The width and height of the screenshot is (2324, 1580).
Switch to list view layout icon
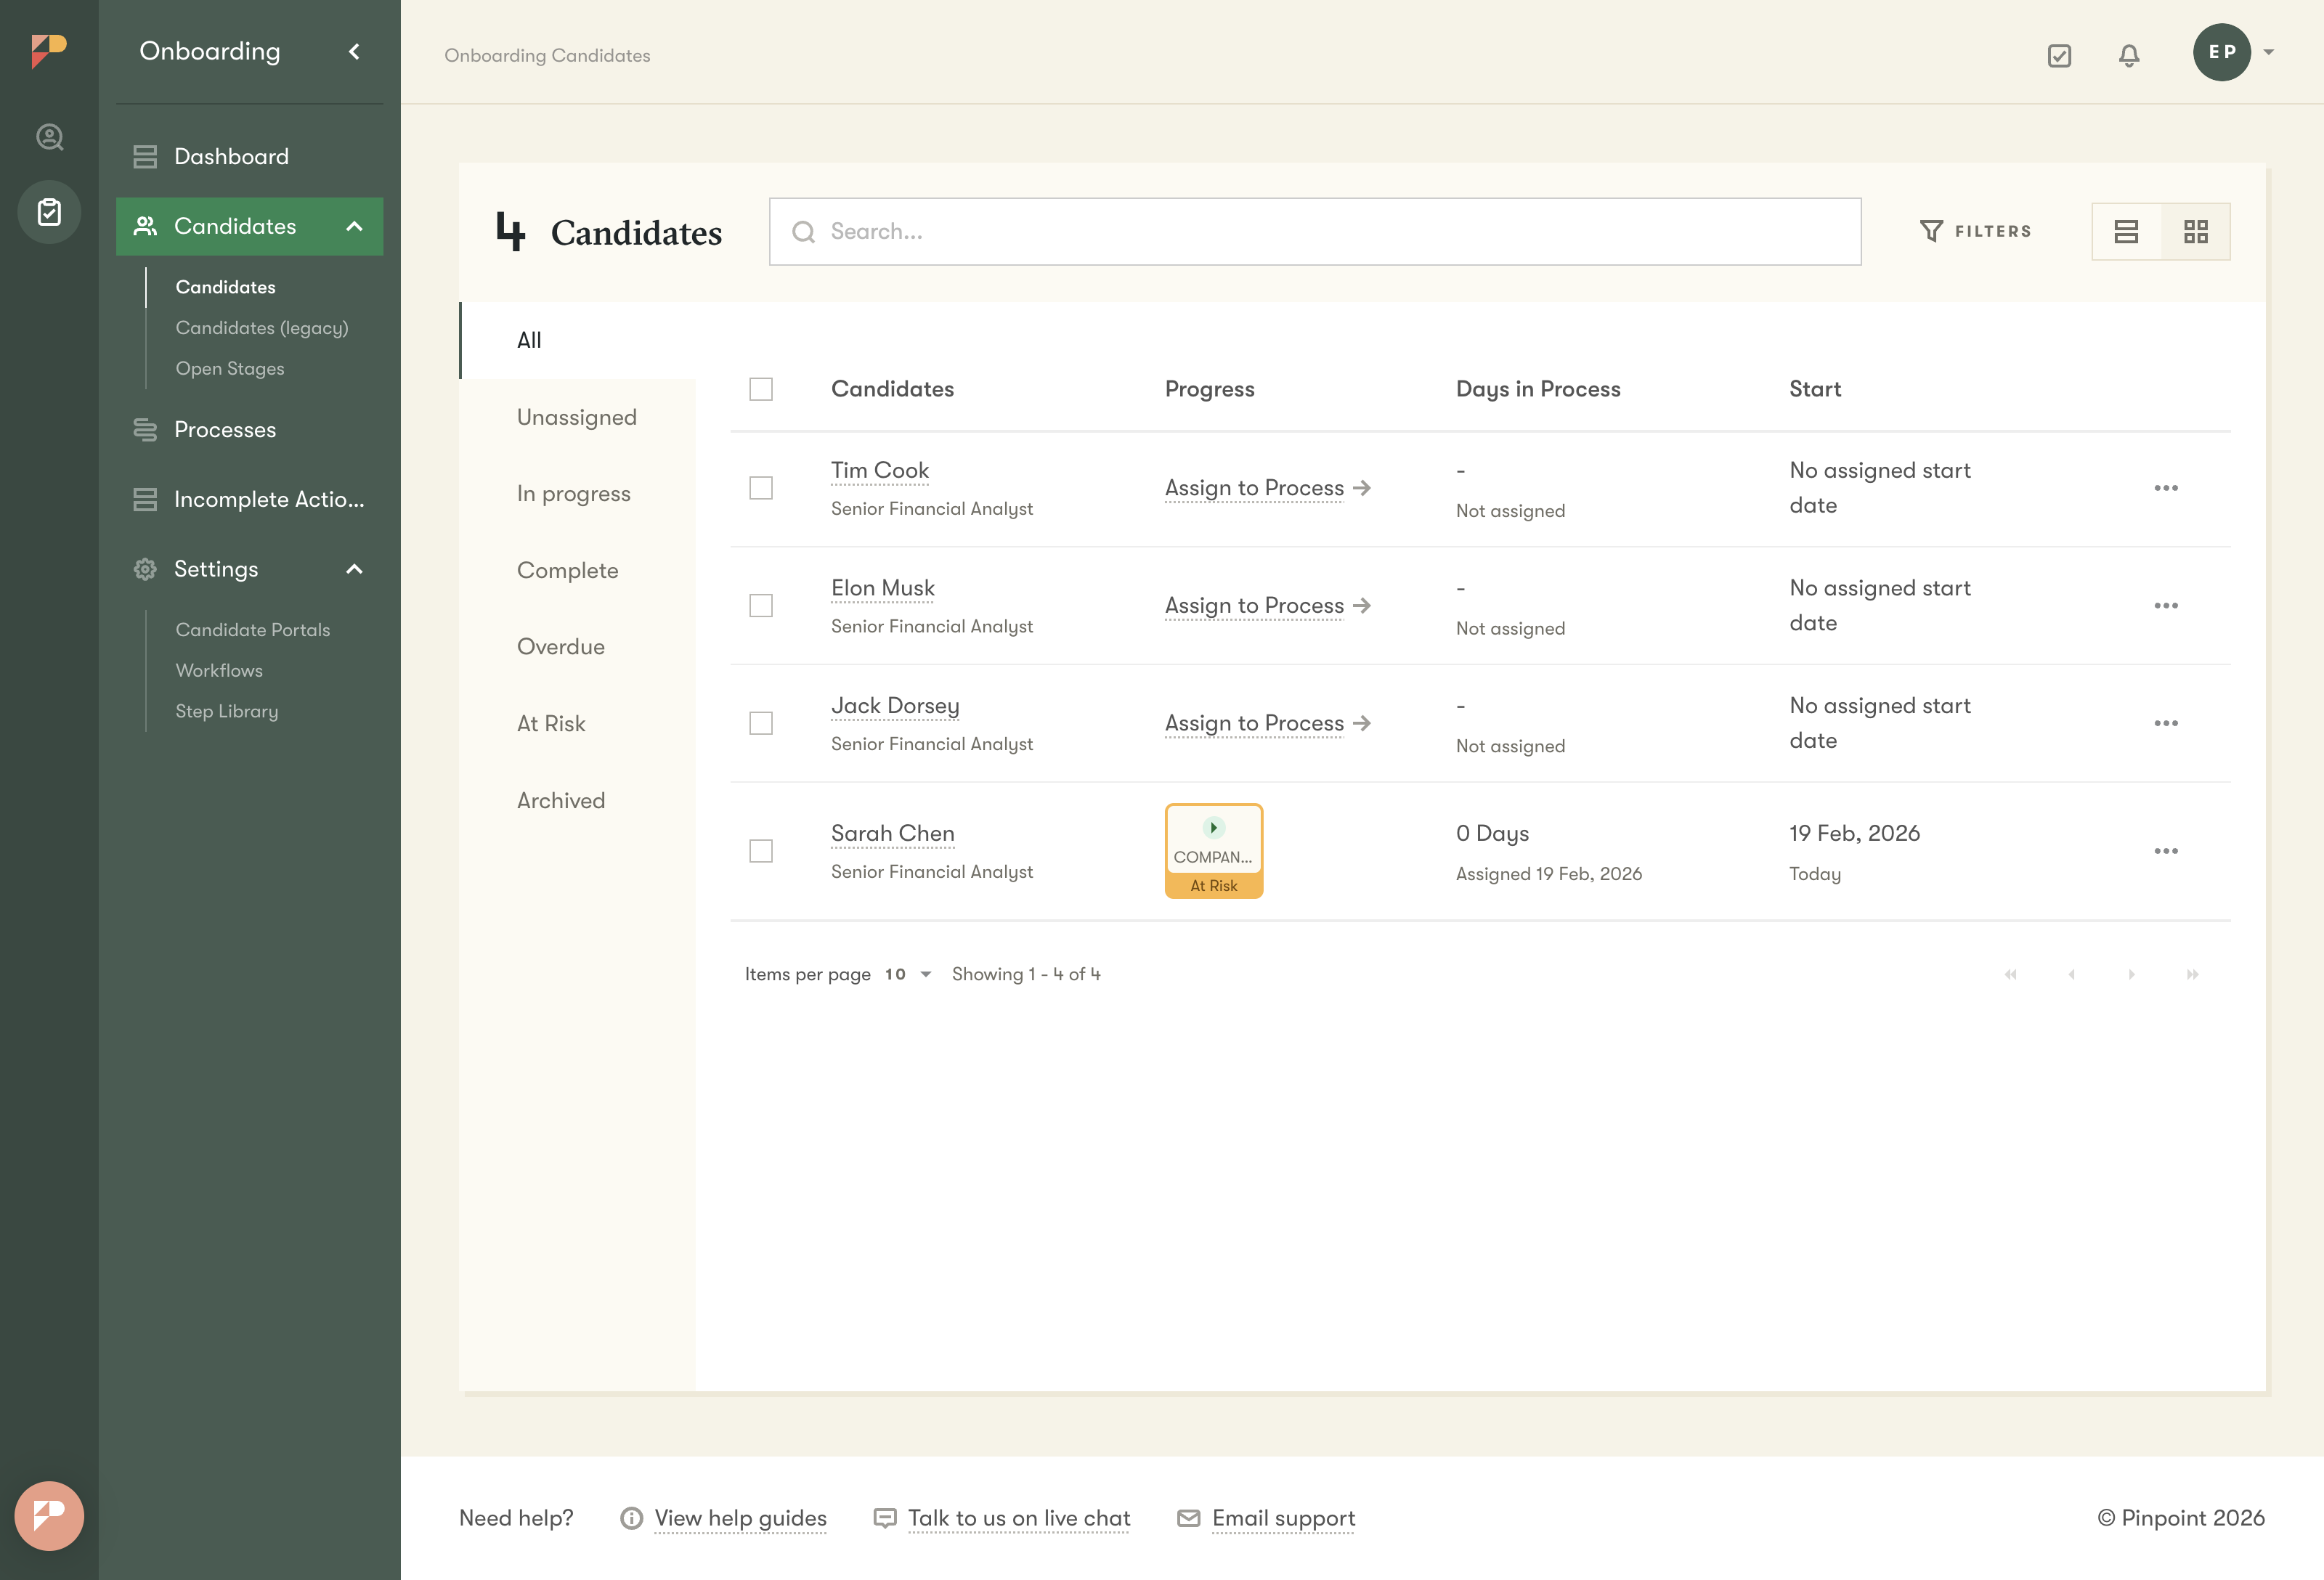coord(2126,232)
